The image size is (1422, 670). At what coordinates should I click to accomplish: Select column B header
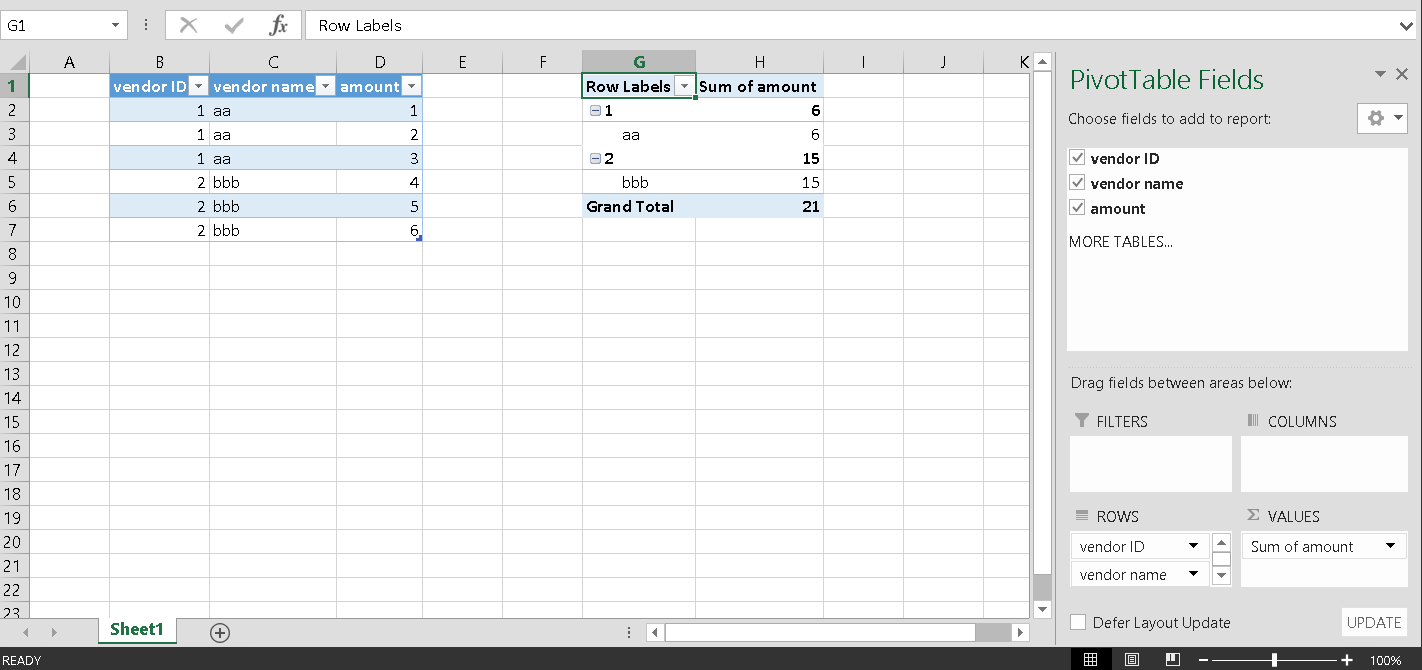(159, 62)
